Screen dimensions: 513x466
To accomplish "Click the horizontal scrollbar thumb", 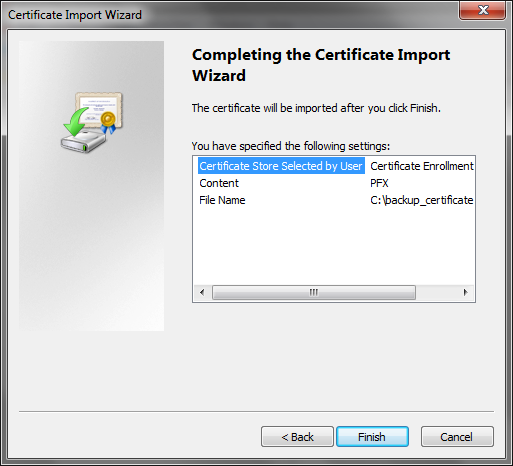I will (314, 293).
